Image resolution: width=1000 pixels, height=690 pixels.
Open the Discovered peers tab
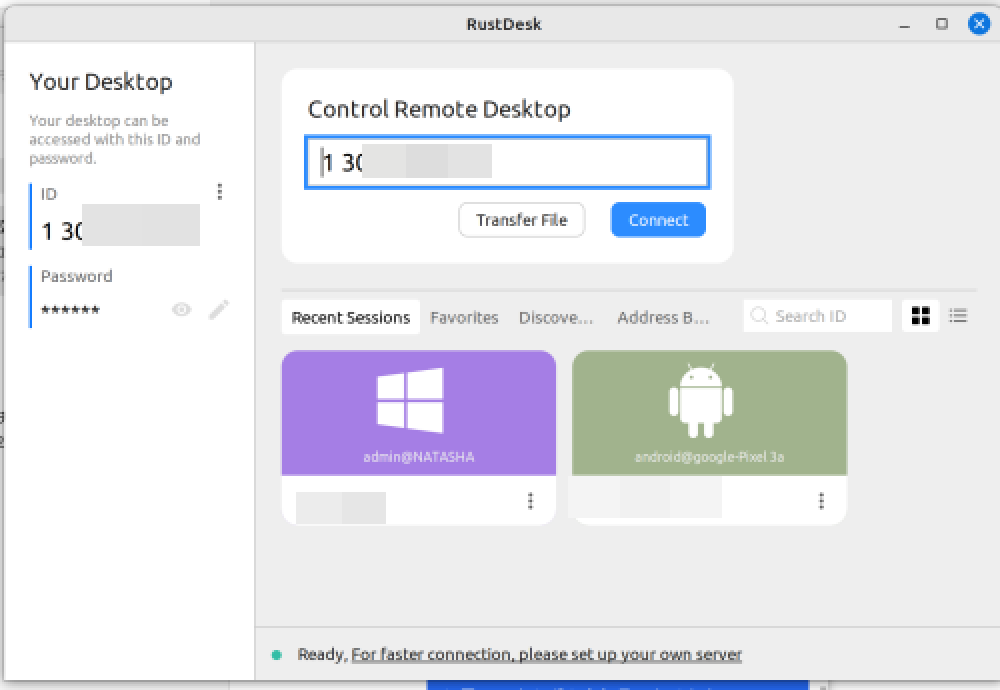pos(556,317)
